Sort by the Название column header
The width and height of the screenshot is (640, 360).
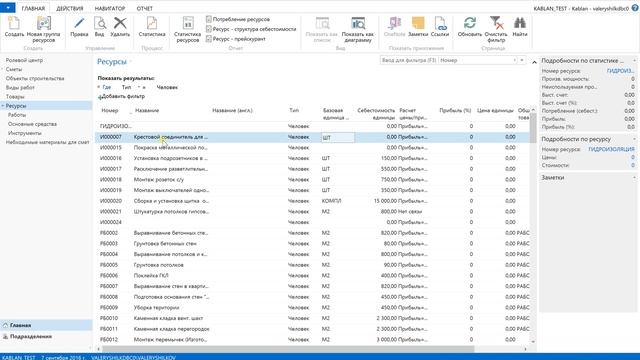pos(147,111)
